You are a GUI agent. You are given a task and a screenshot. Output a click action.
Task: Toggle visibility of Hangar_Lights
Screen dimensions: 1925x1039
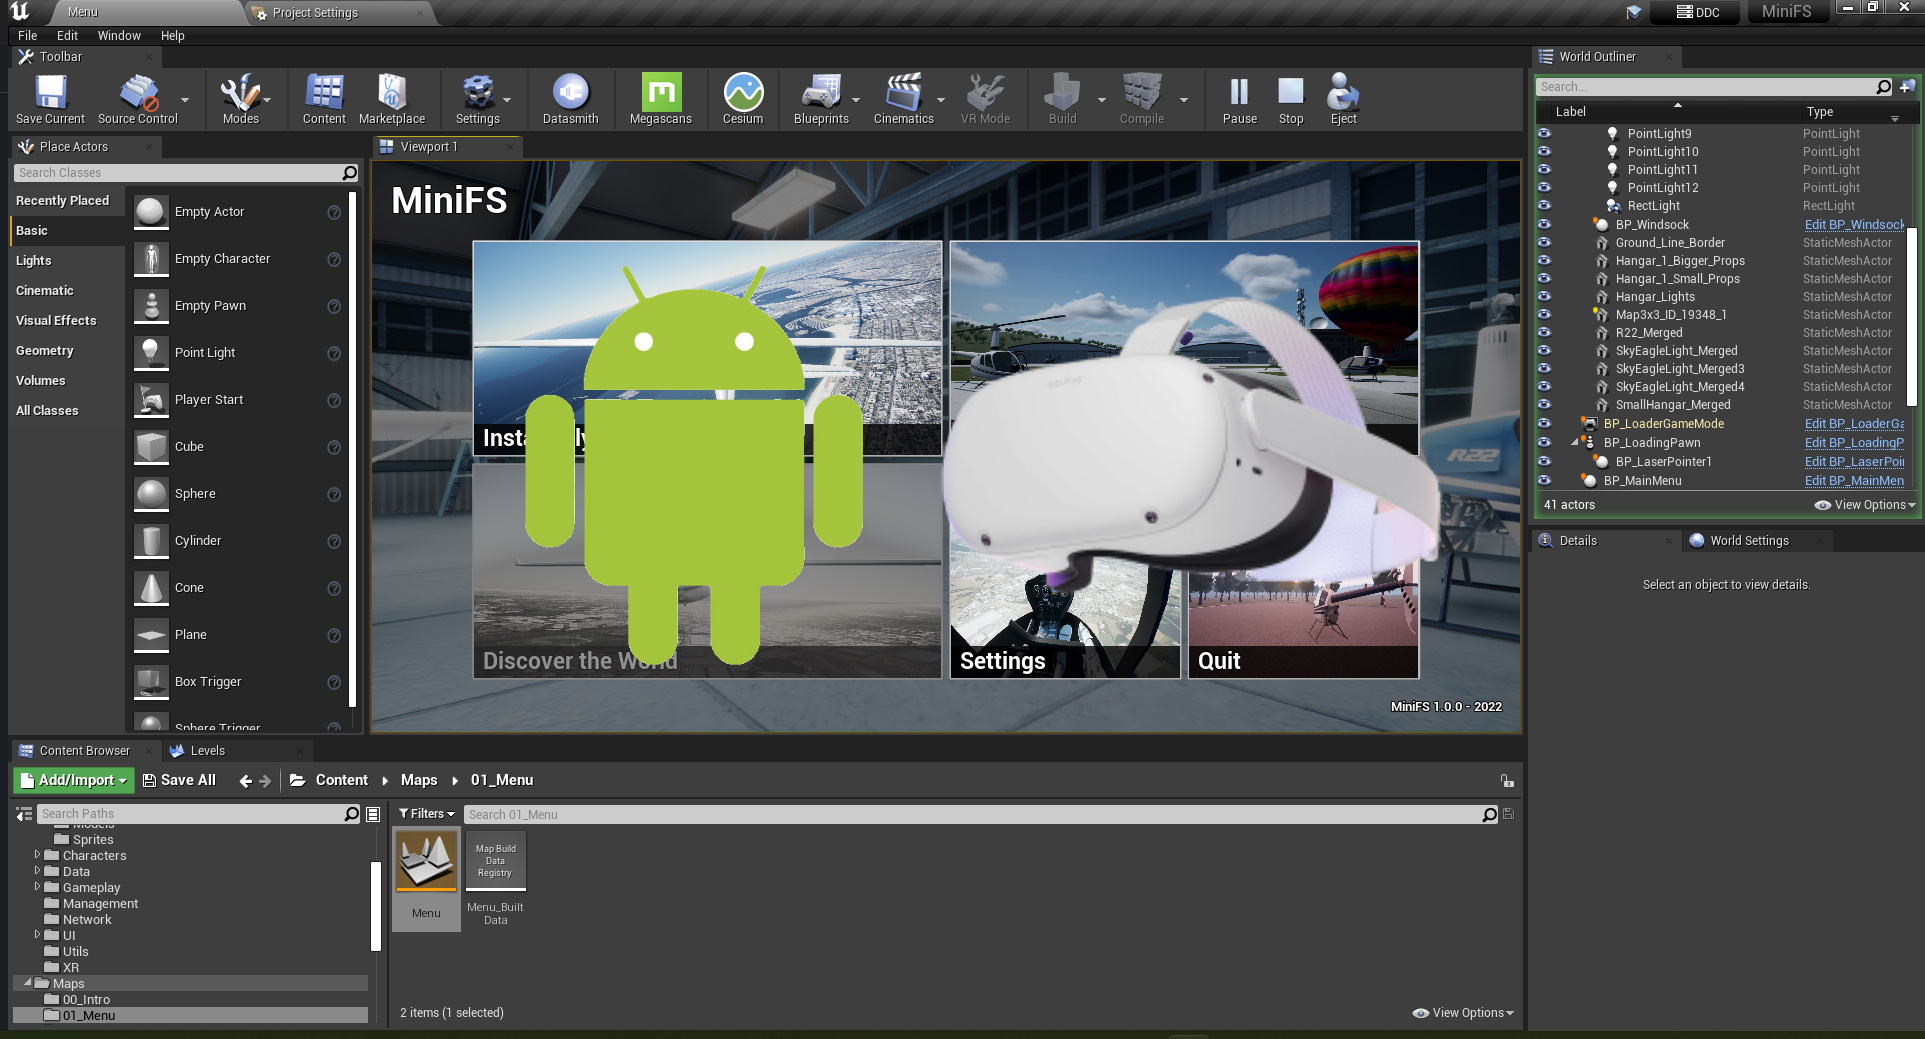pyautogui.click(x=1544, y=296)
